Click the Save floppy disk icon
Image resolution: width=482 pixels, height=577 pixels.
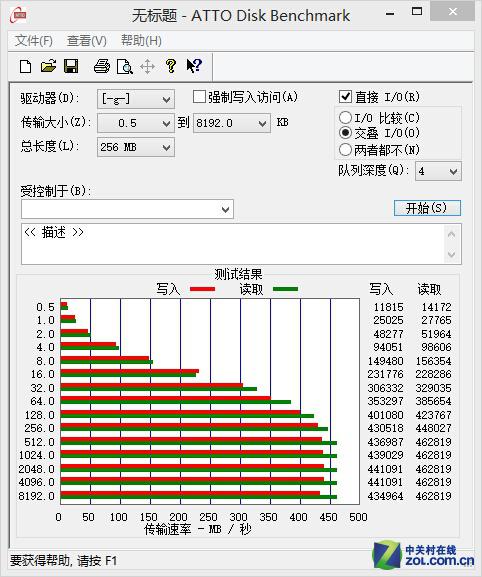(71, 66)
